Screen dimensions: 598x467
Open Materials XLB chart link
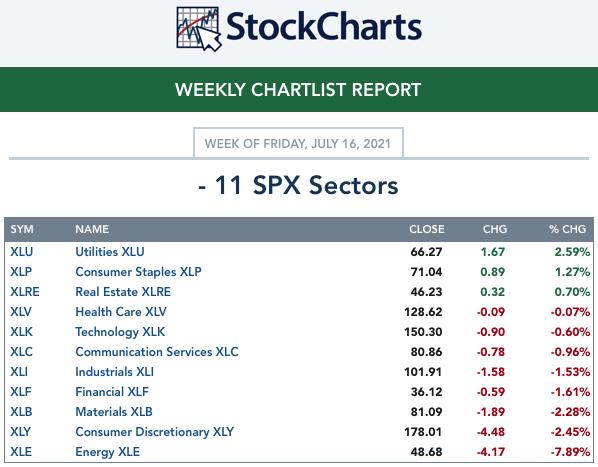pos(114,412)
